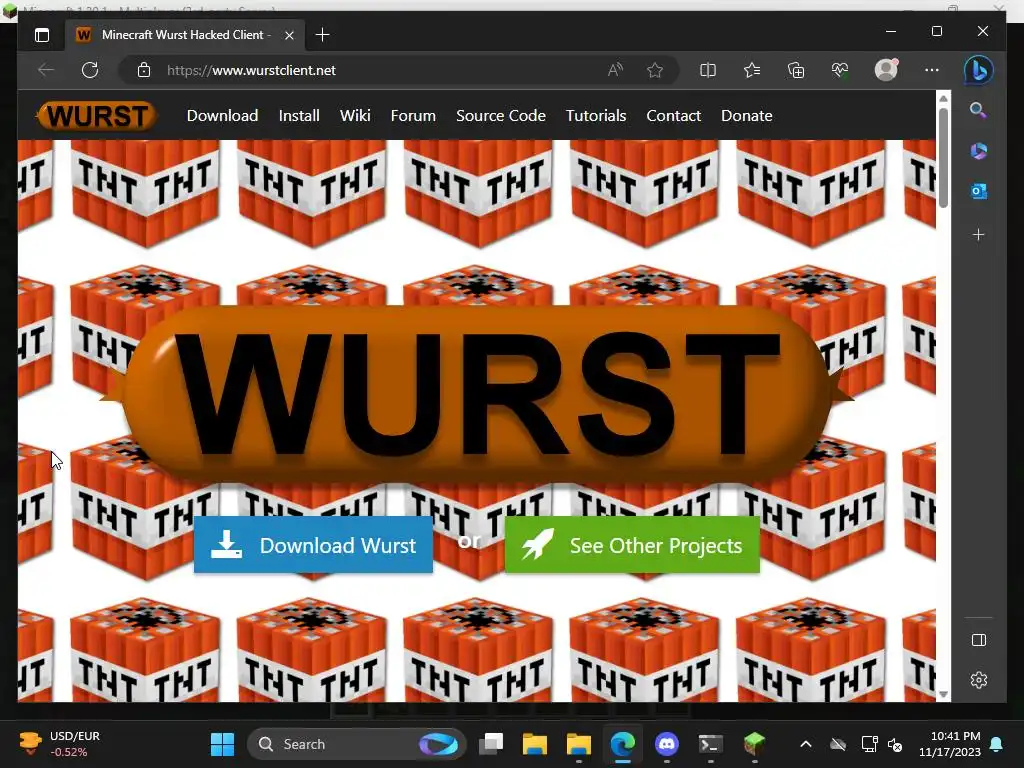Open Settings and more ellipsis menu
The width and height of the screenshot is (1024, 768).
[932, 70]
